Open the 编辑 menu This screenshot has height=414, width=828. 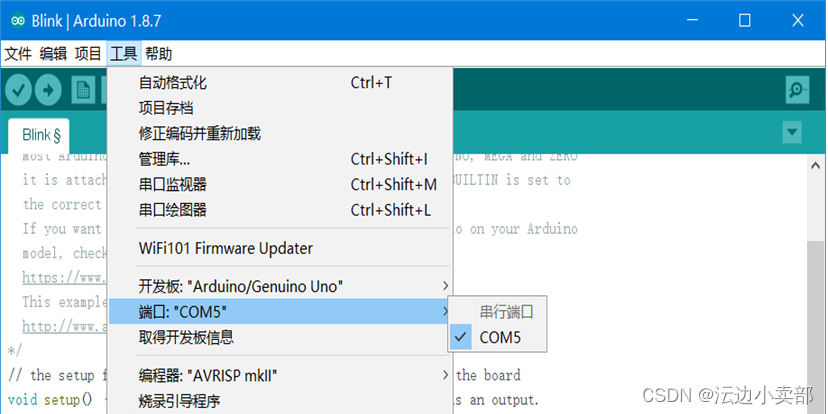pos(53,53)
